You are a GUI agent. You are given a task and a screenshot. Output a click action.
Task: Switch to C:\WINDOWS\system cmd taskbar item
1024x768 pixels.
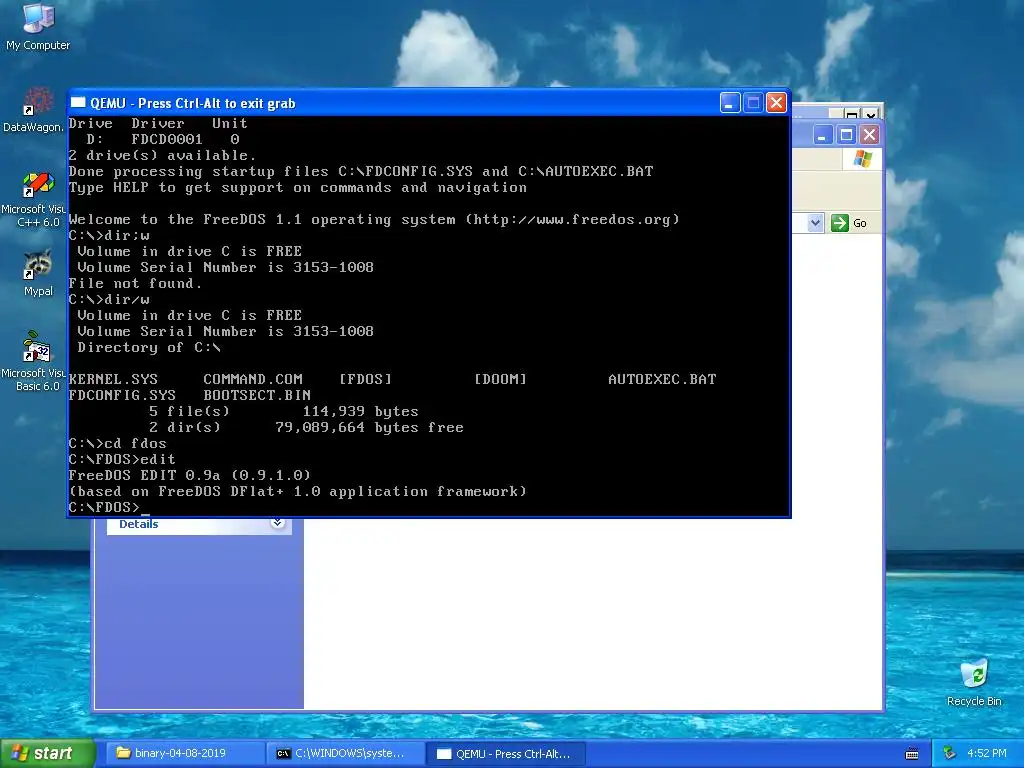tap(345, 753)
